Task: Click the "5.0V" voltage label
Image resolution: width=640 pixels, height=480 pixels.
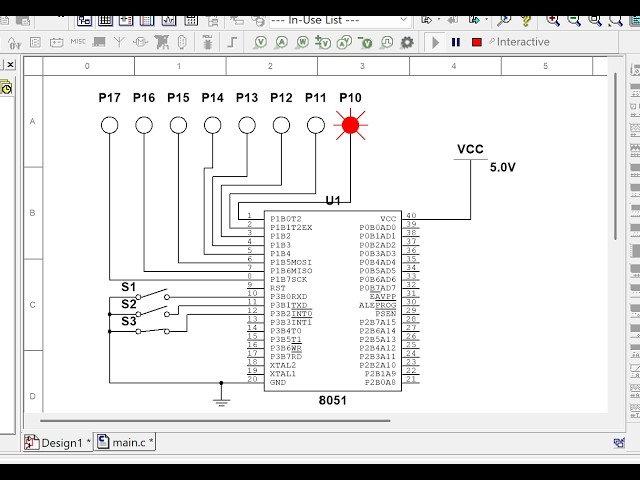Action: pyautogui.click(x=502, y=167)
